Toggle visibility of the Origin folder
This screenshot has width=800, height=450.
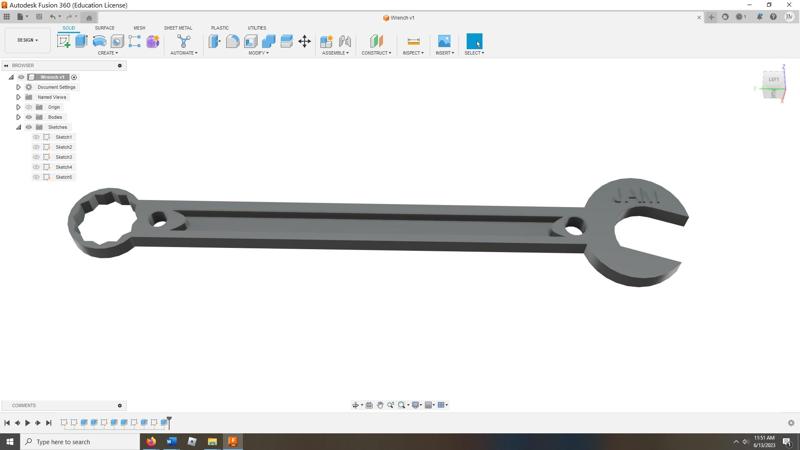pos(29,107)
